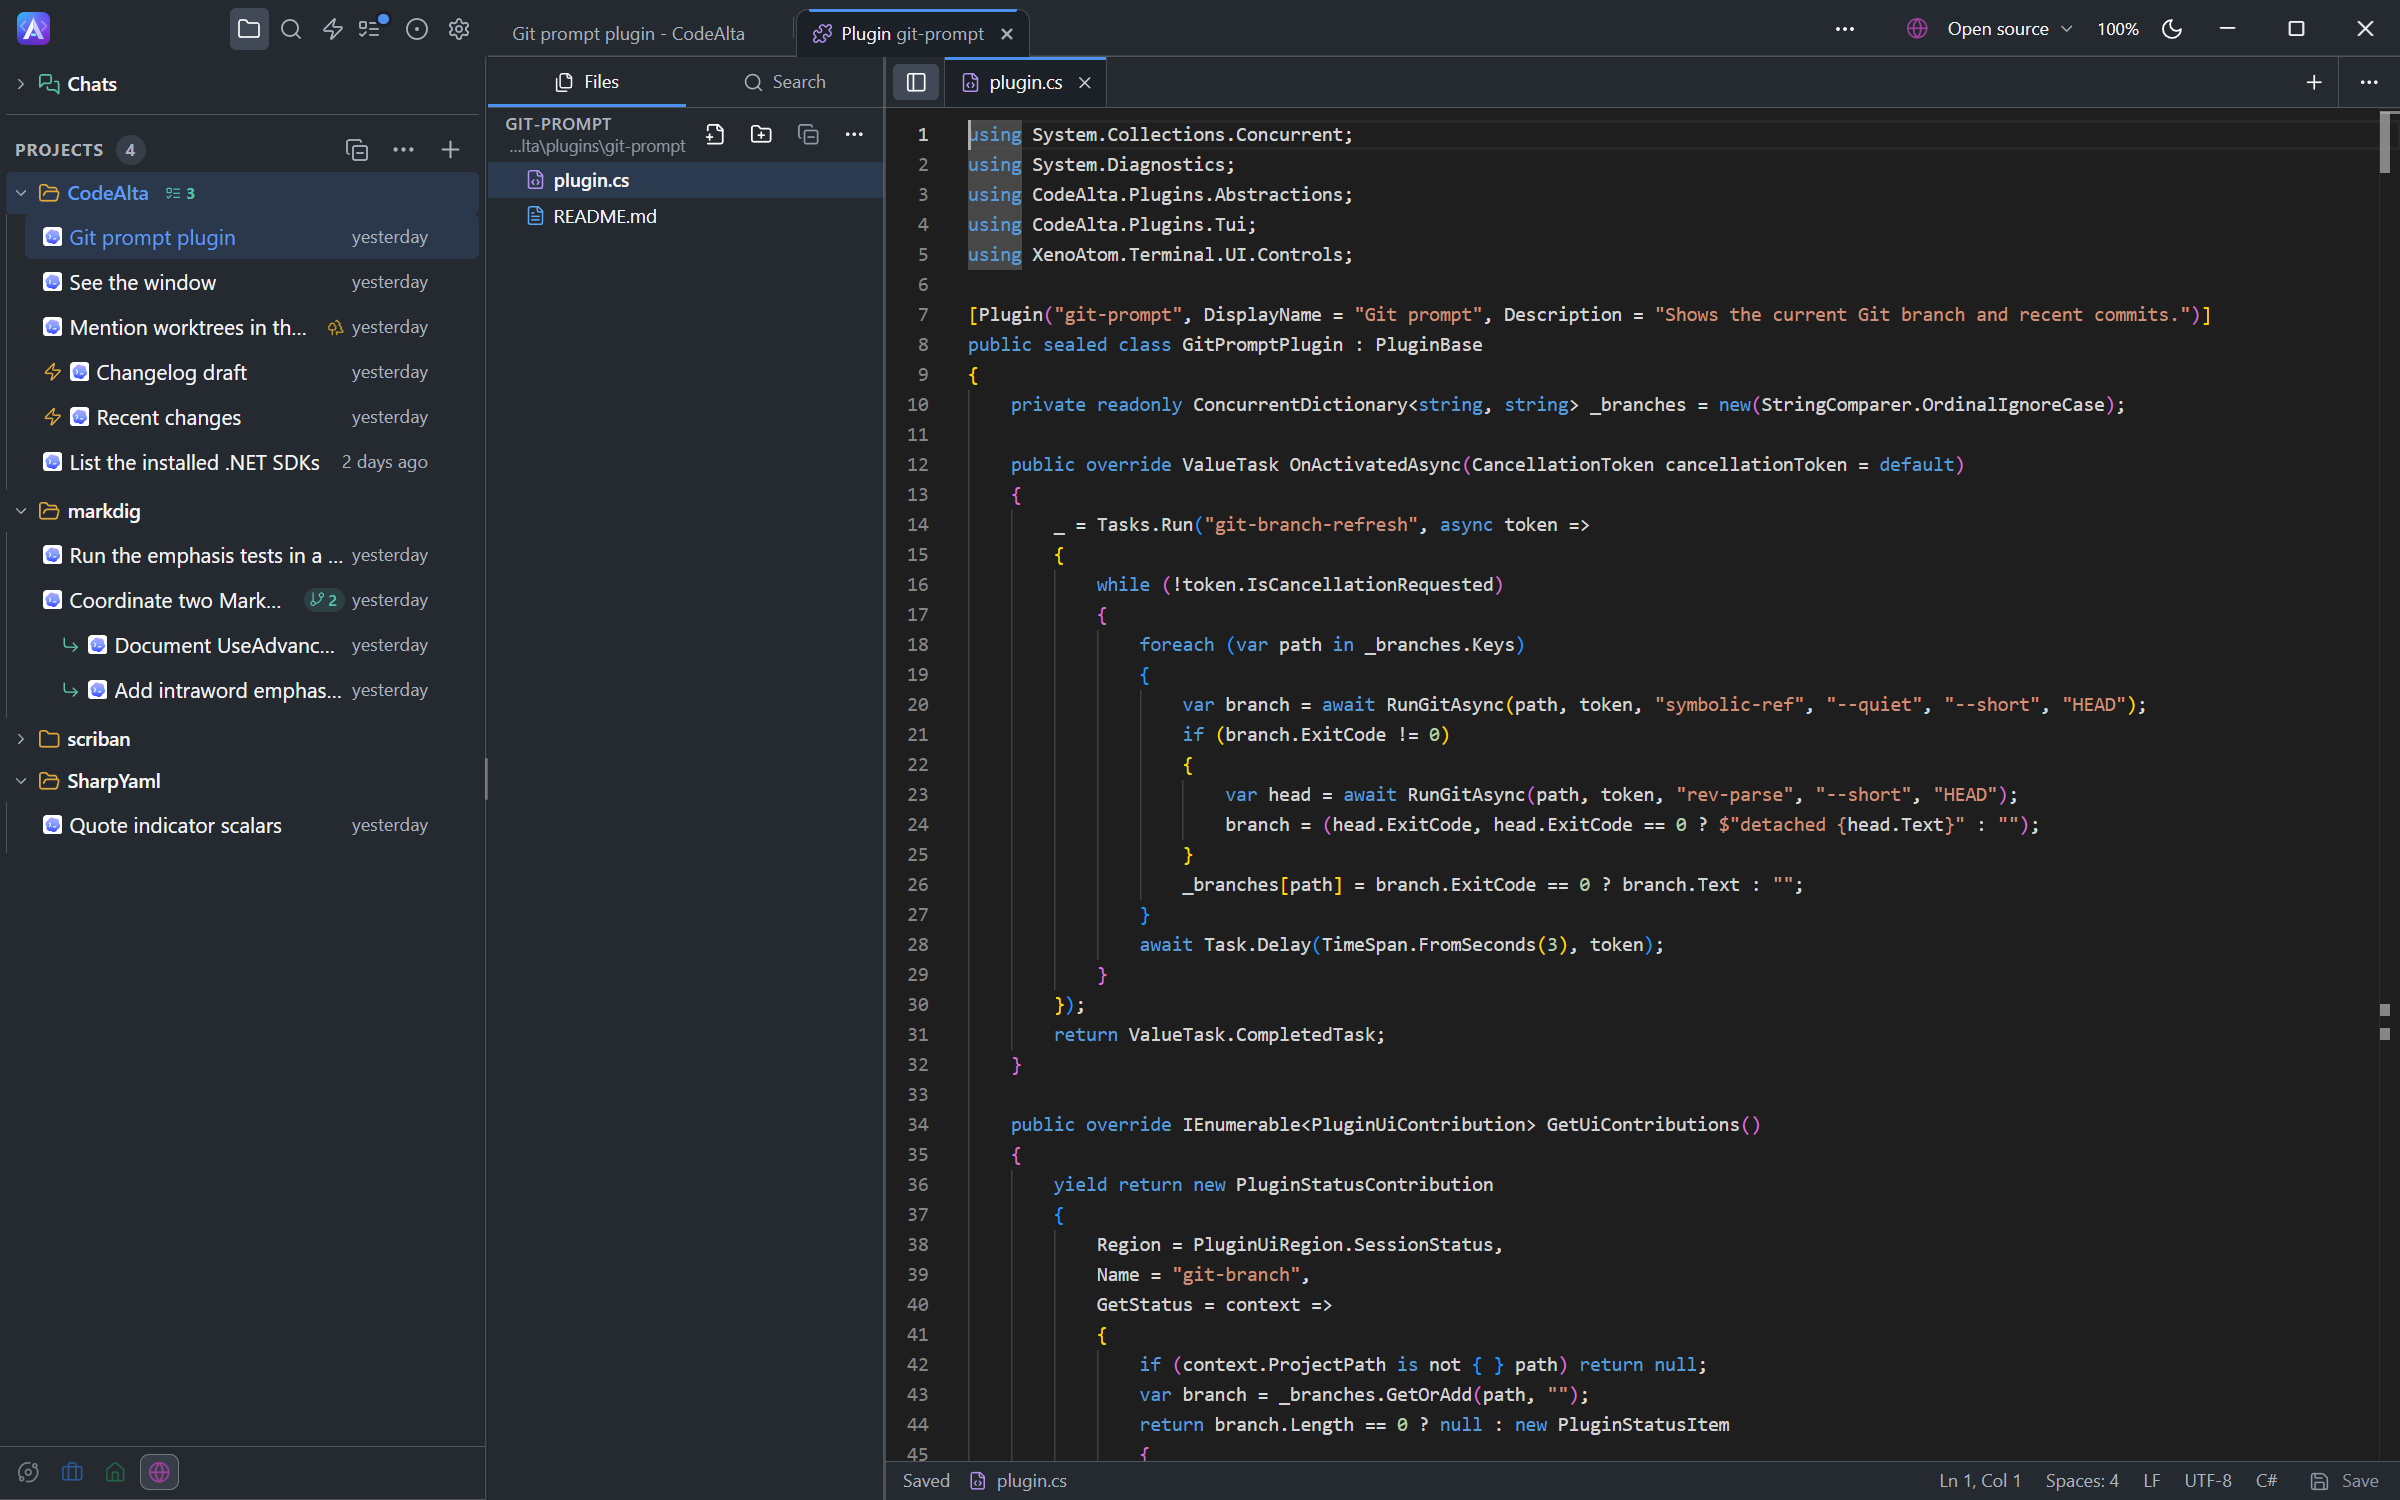Expand the scriban project
This screenshot has height=1500, width=2400.
[x=20, y=739]
